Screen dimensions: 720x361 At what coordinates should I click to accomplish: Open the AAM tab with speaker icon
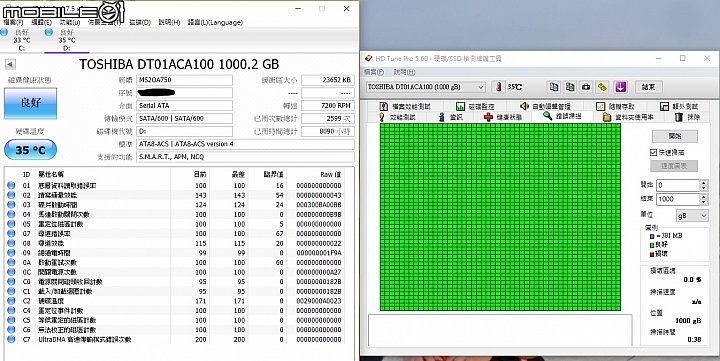[x=546, y=106]
